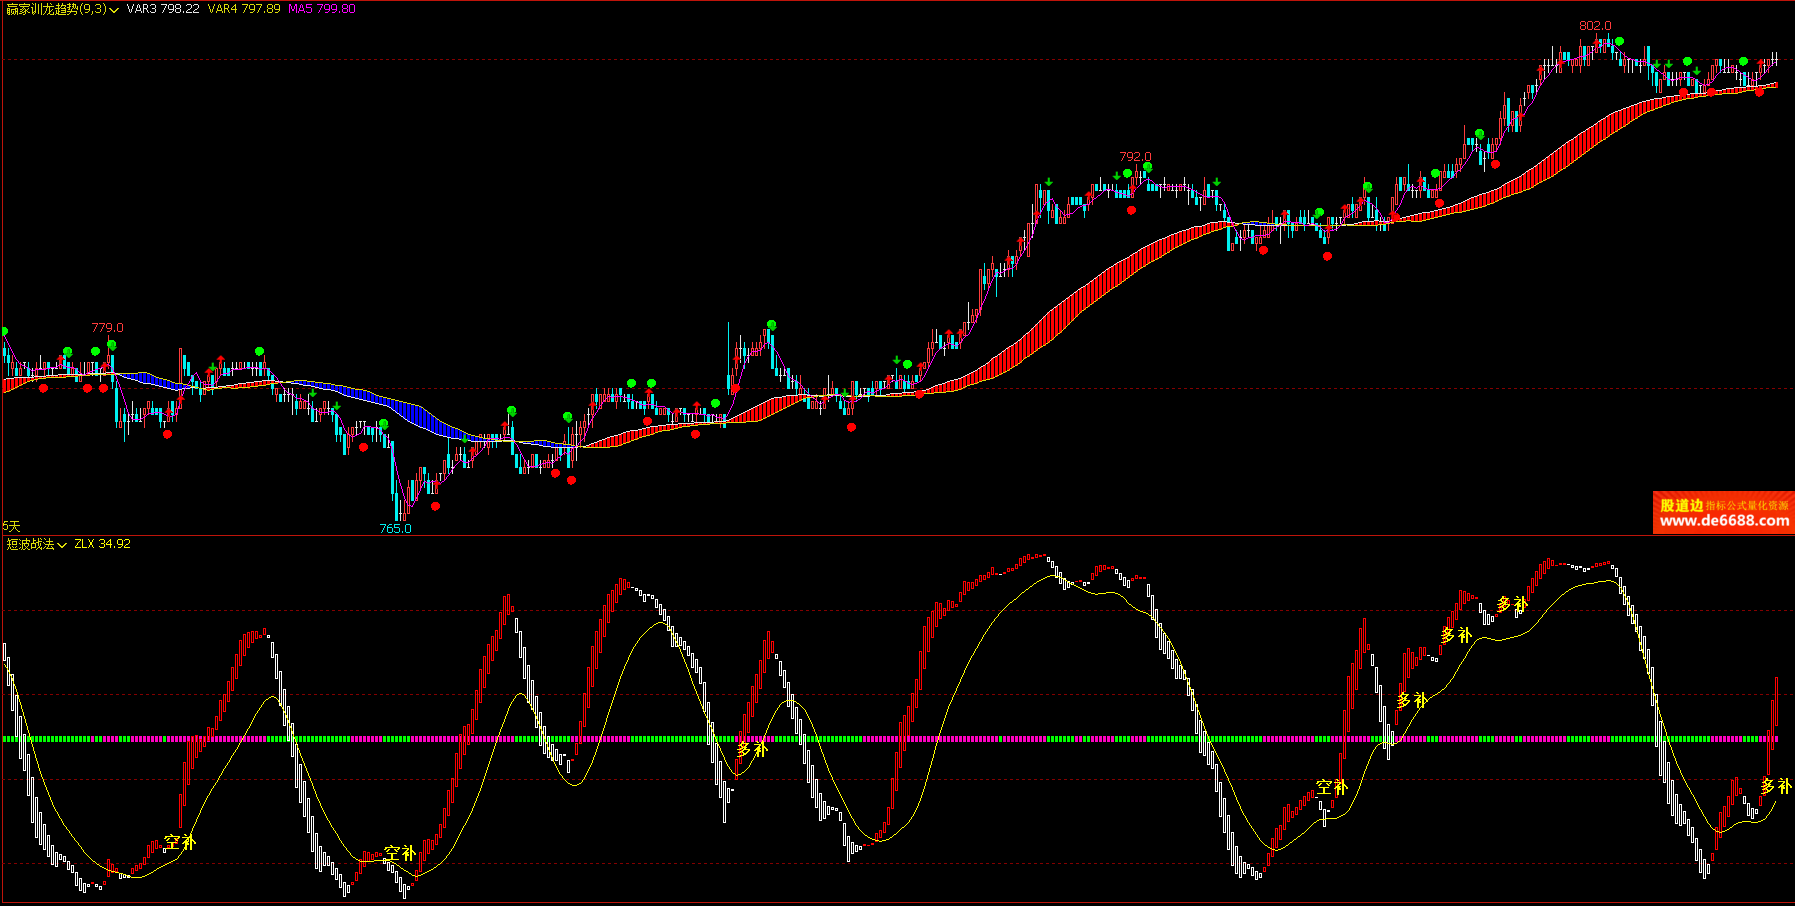Select the rightmost 空补 signal marker
This screenshot has width=1795, height=906.
(x=1331, y=787)
